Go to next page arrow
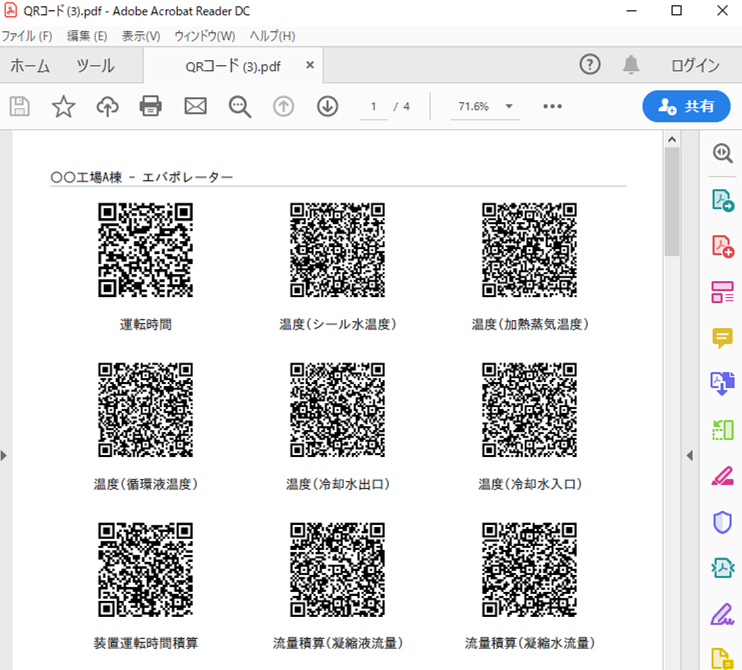This screenshot has height=670, width=742. 327,106
